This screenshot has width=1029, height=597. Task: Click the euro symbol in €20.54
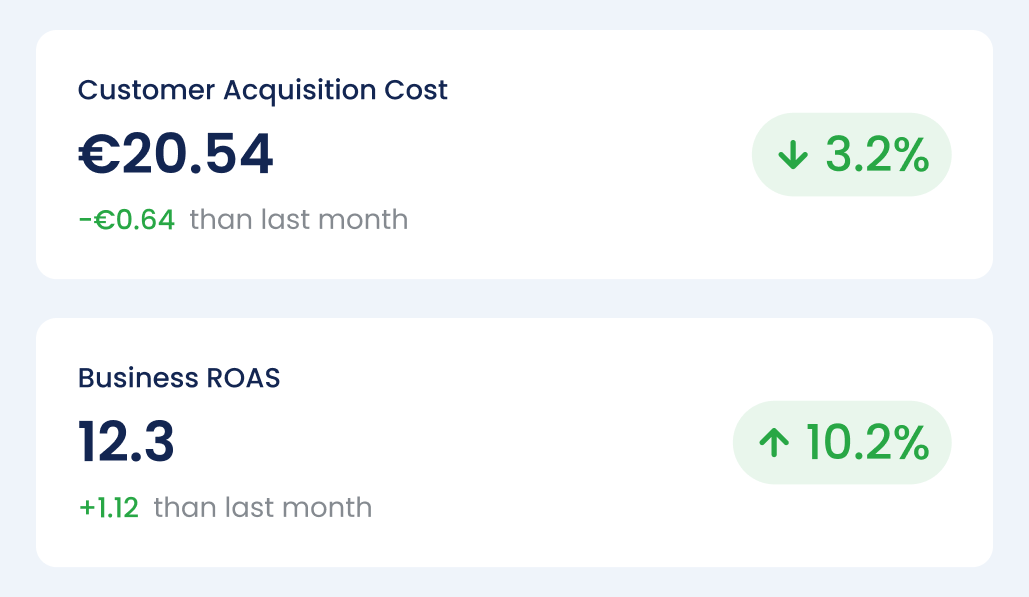click(98, 156)
